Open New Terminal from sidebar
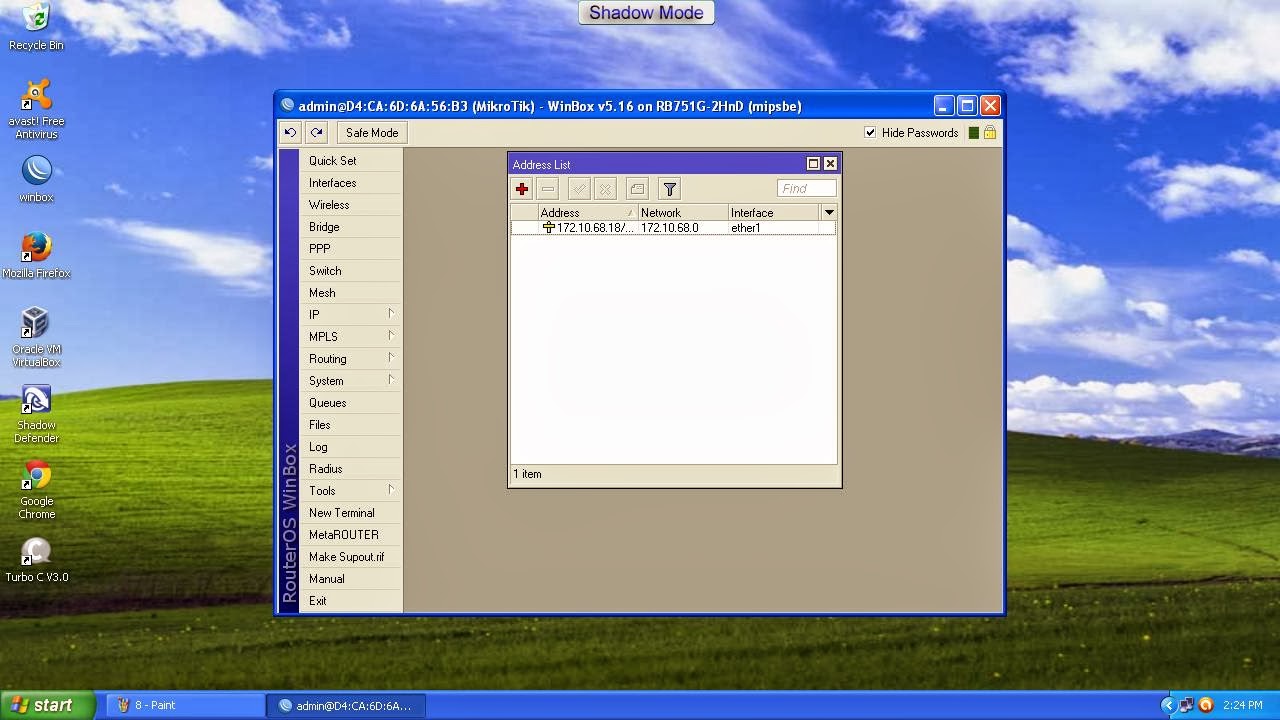Viewport: 1280px width, 720px height. pyautogui.click(x=350, y=513)
